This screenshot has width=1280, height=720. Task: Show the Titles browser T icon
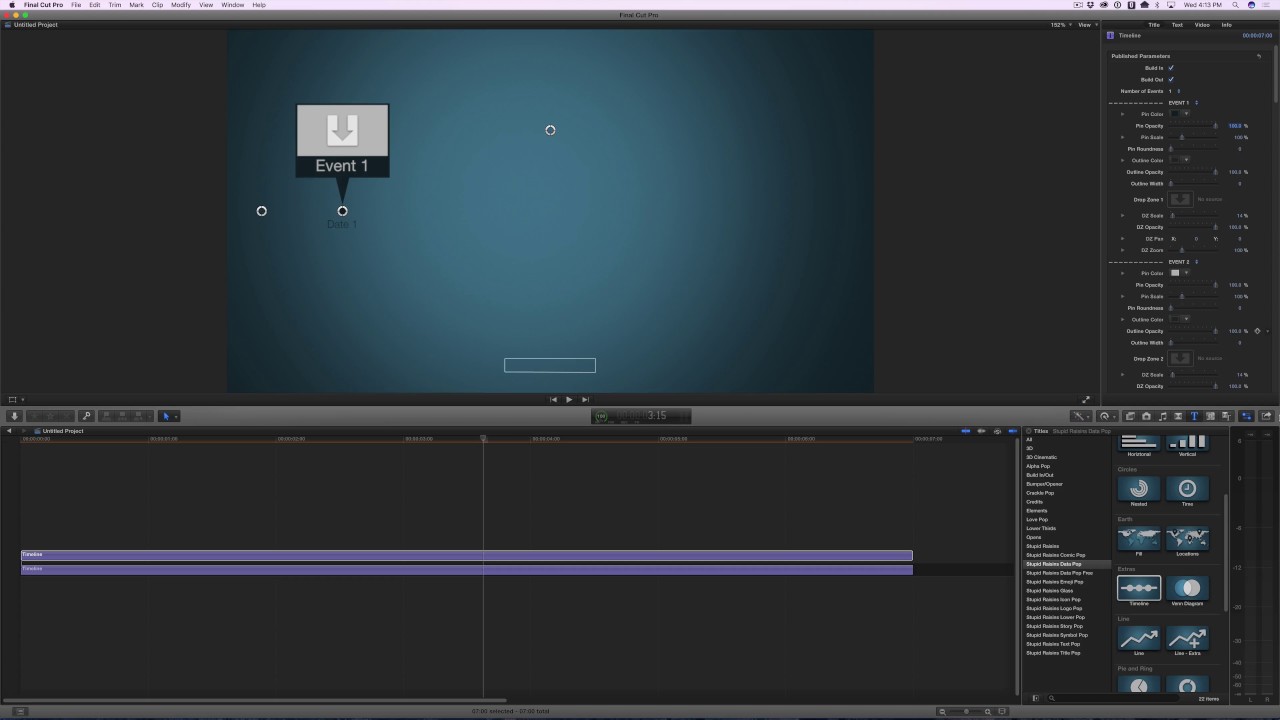tap(1194, 416)
